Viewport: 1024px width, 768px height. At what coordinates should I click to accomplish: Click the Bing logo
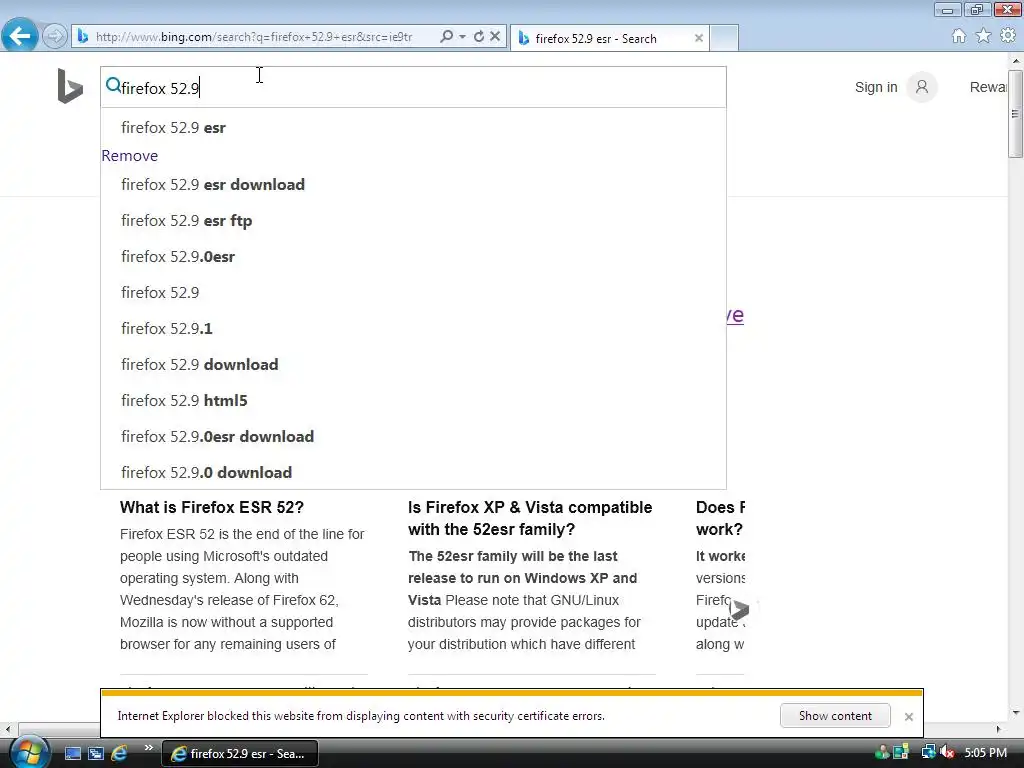pos(70,86)
